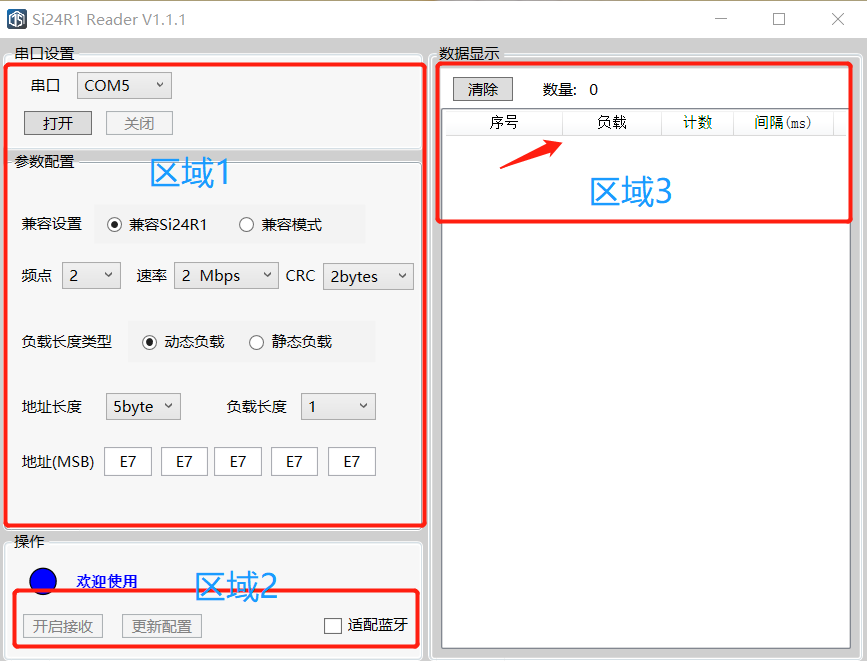Click the 序号 column header
Image resolution: width=867 pixels, height=661 pixels.
tap(504, 122)
